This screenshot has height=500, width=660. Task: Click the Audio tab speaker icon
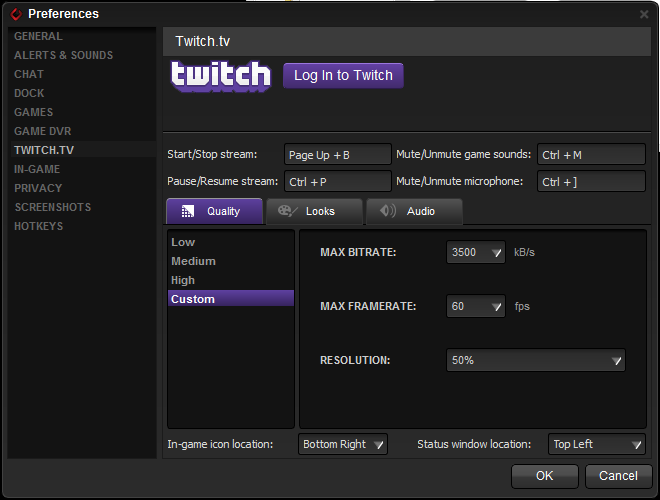click(x=388, y=211)
